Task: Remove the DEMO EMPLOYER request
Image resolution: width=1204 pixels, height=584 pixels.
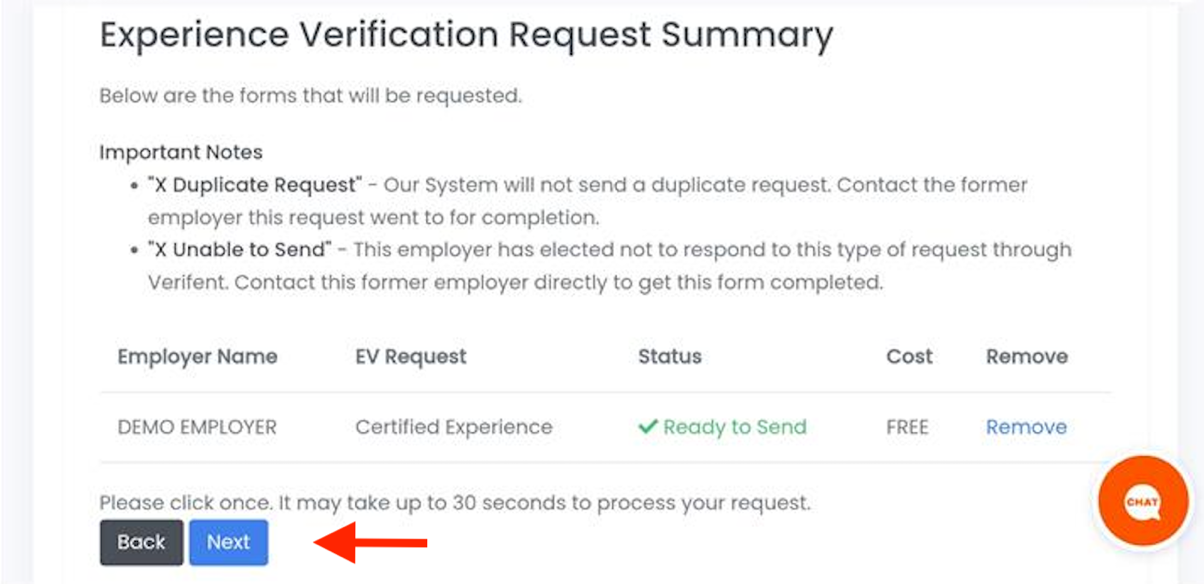Action: [1026, 426]
